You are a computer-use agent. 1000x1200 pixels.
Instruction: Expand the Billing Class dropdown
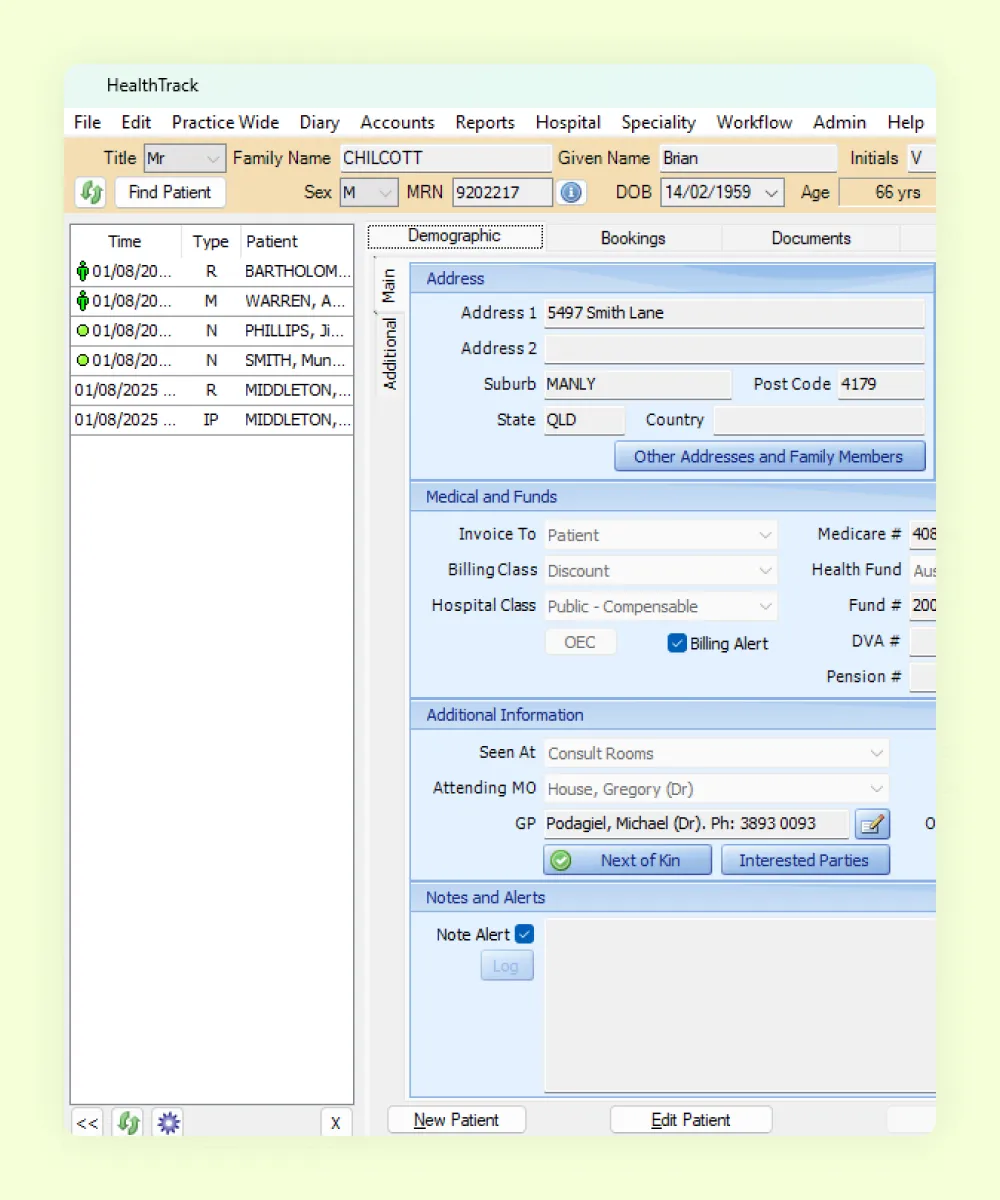[766, 571]
